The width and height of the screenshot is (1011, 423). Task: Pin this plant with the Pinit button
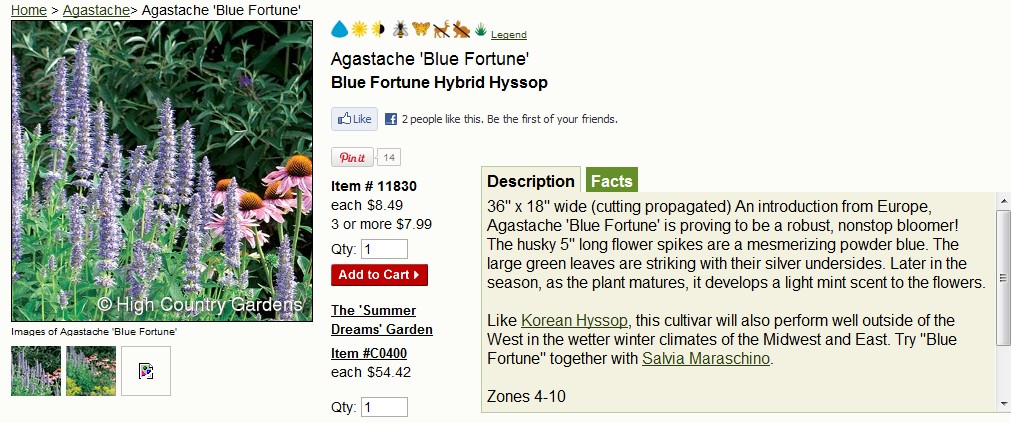pyautogui.click(x=353, y=157)
